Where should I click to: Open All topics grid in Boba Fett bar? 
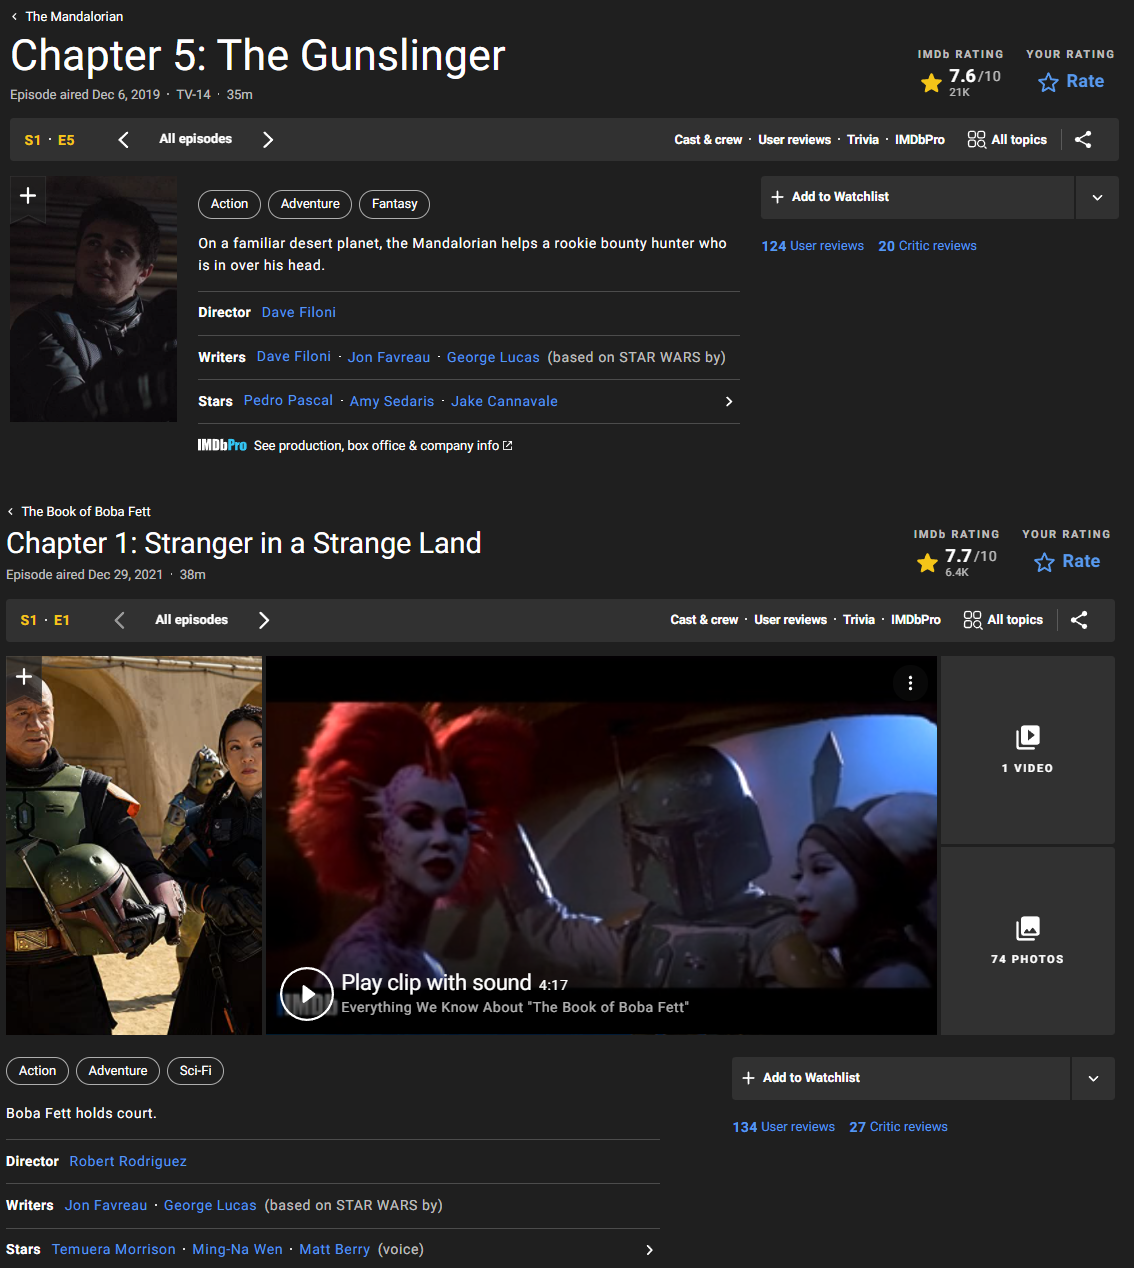[1004, 620]
